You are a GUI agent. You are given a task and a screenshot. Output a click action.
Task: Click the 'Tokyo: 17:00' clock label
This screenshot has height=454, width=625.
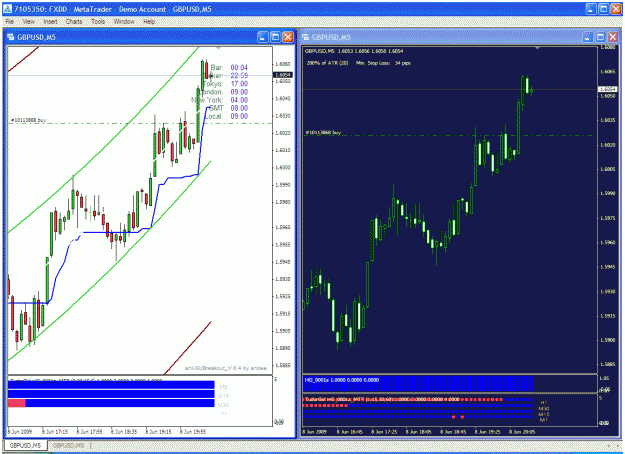227,84
